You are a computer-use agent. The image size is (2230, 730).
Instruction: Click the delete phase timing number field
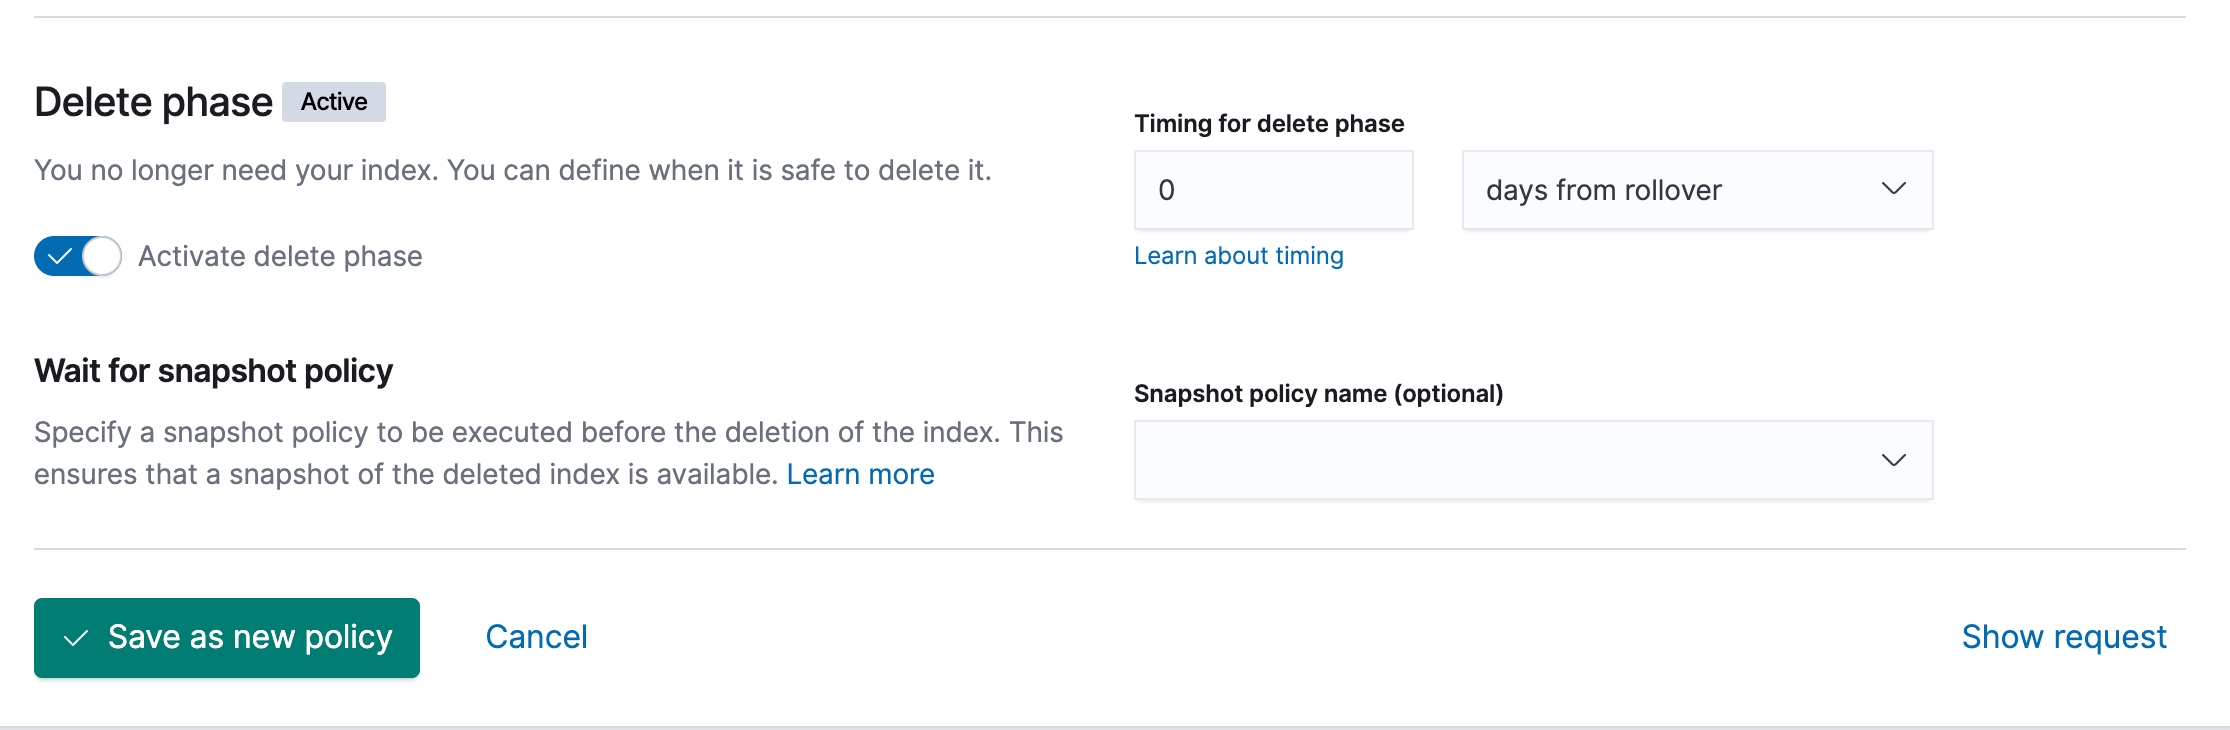1273,190
